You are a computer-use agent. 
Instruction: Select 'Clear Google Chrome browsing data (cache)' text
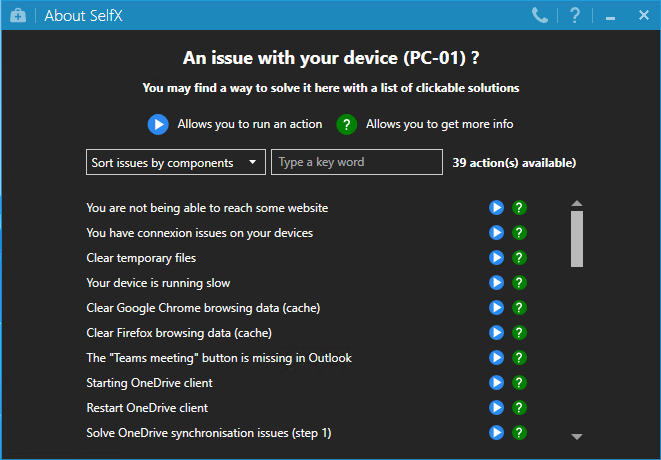[x=203, y=308]
